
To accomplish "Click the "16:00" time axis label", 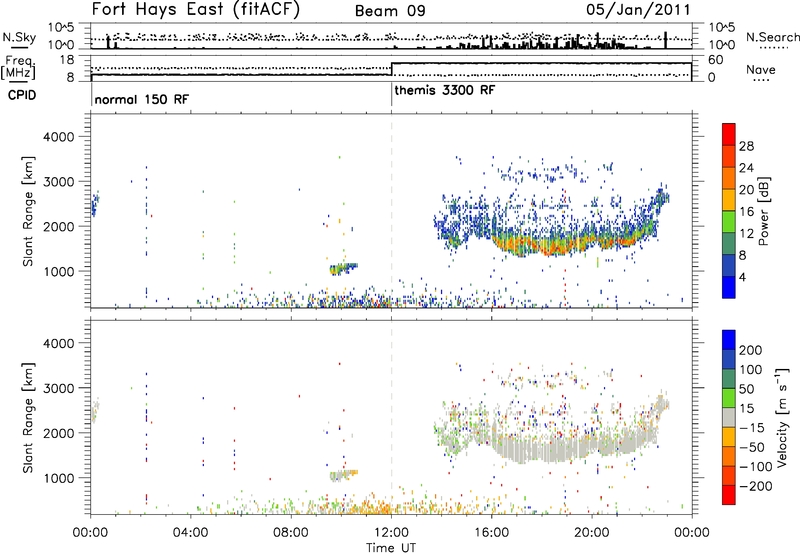I will tap(491, 533).
